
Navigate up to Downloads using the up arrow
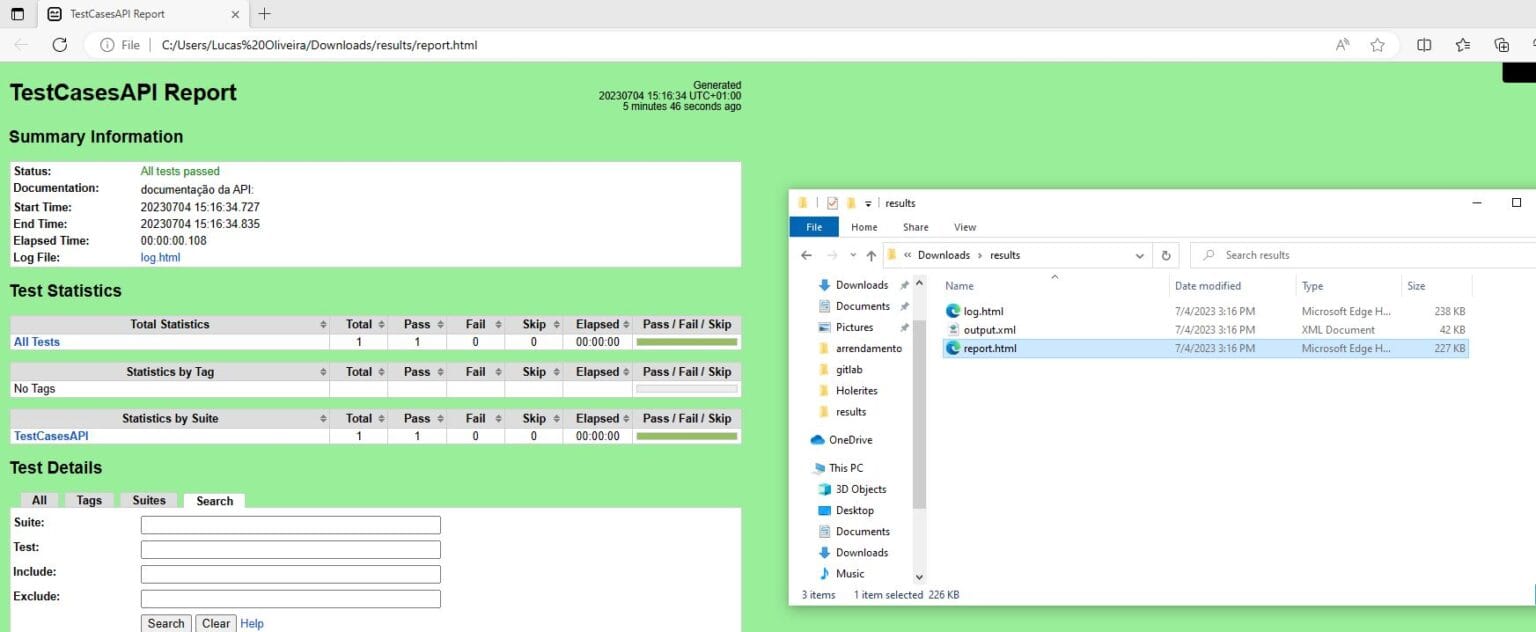(x=870, y=255)
